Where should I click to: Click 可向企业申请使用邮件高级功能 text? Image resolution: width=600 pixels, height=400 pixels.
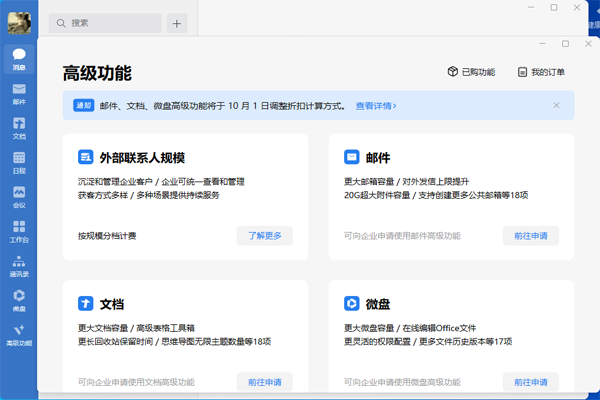pos(402,236)
